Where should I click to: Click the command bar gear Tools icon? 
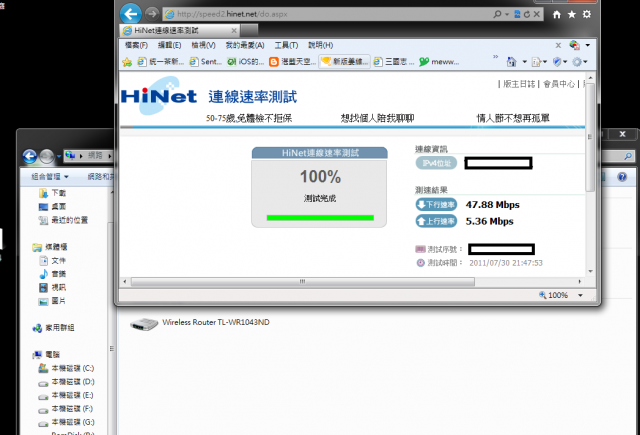click(577, 62)
